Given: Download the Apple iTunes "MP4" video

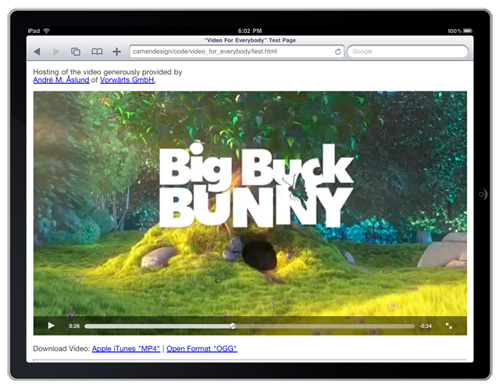Looking at the screenshot, I should [126, 349].
